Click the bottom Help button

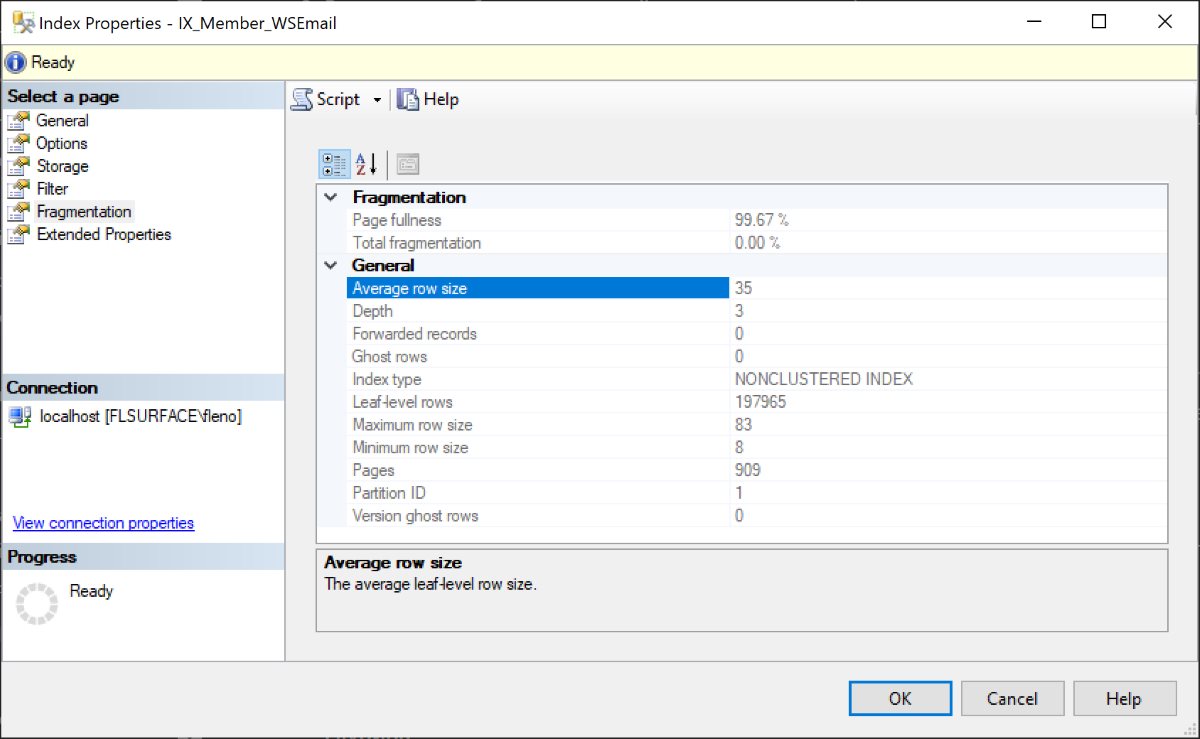[x=1124, y=698]
